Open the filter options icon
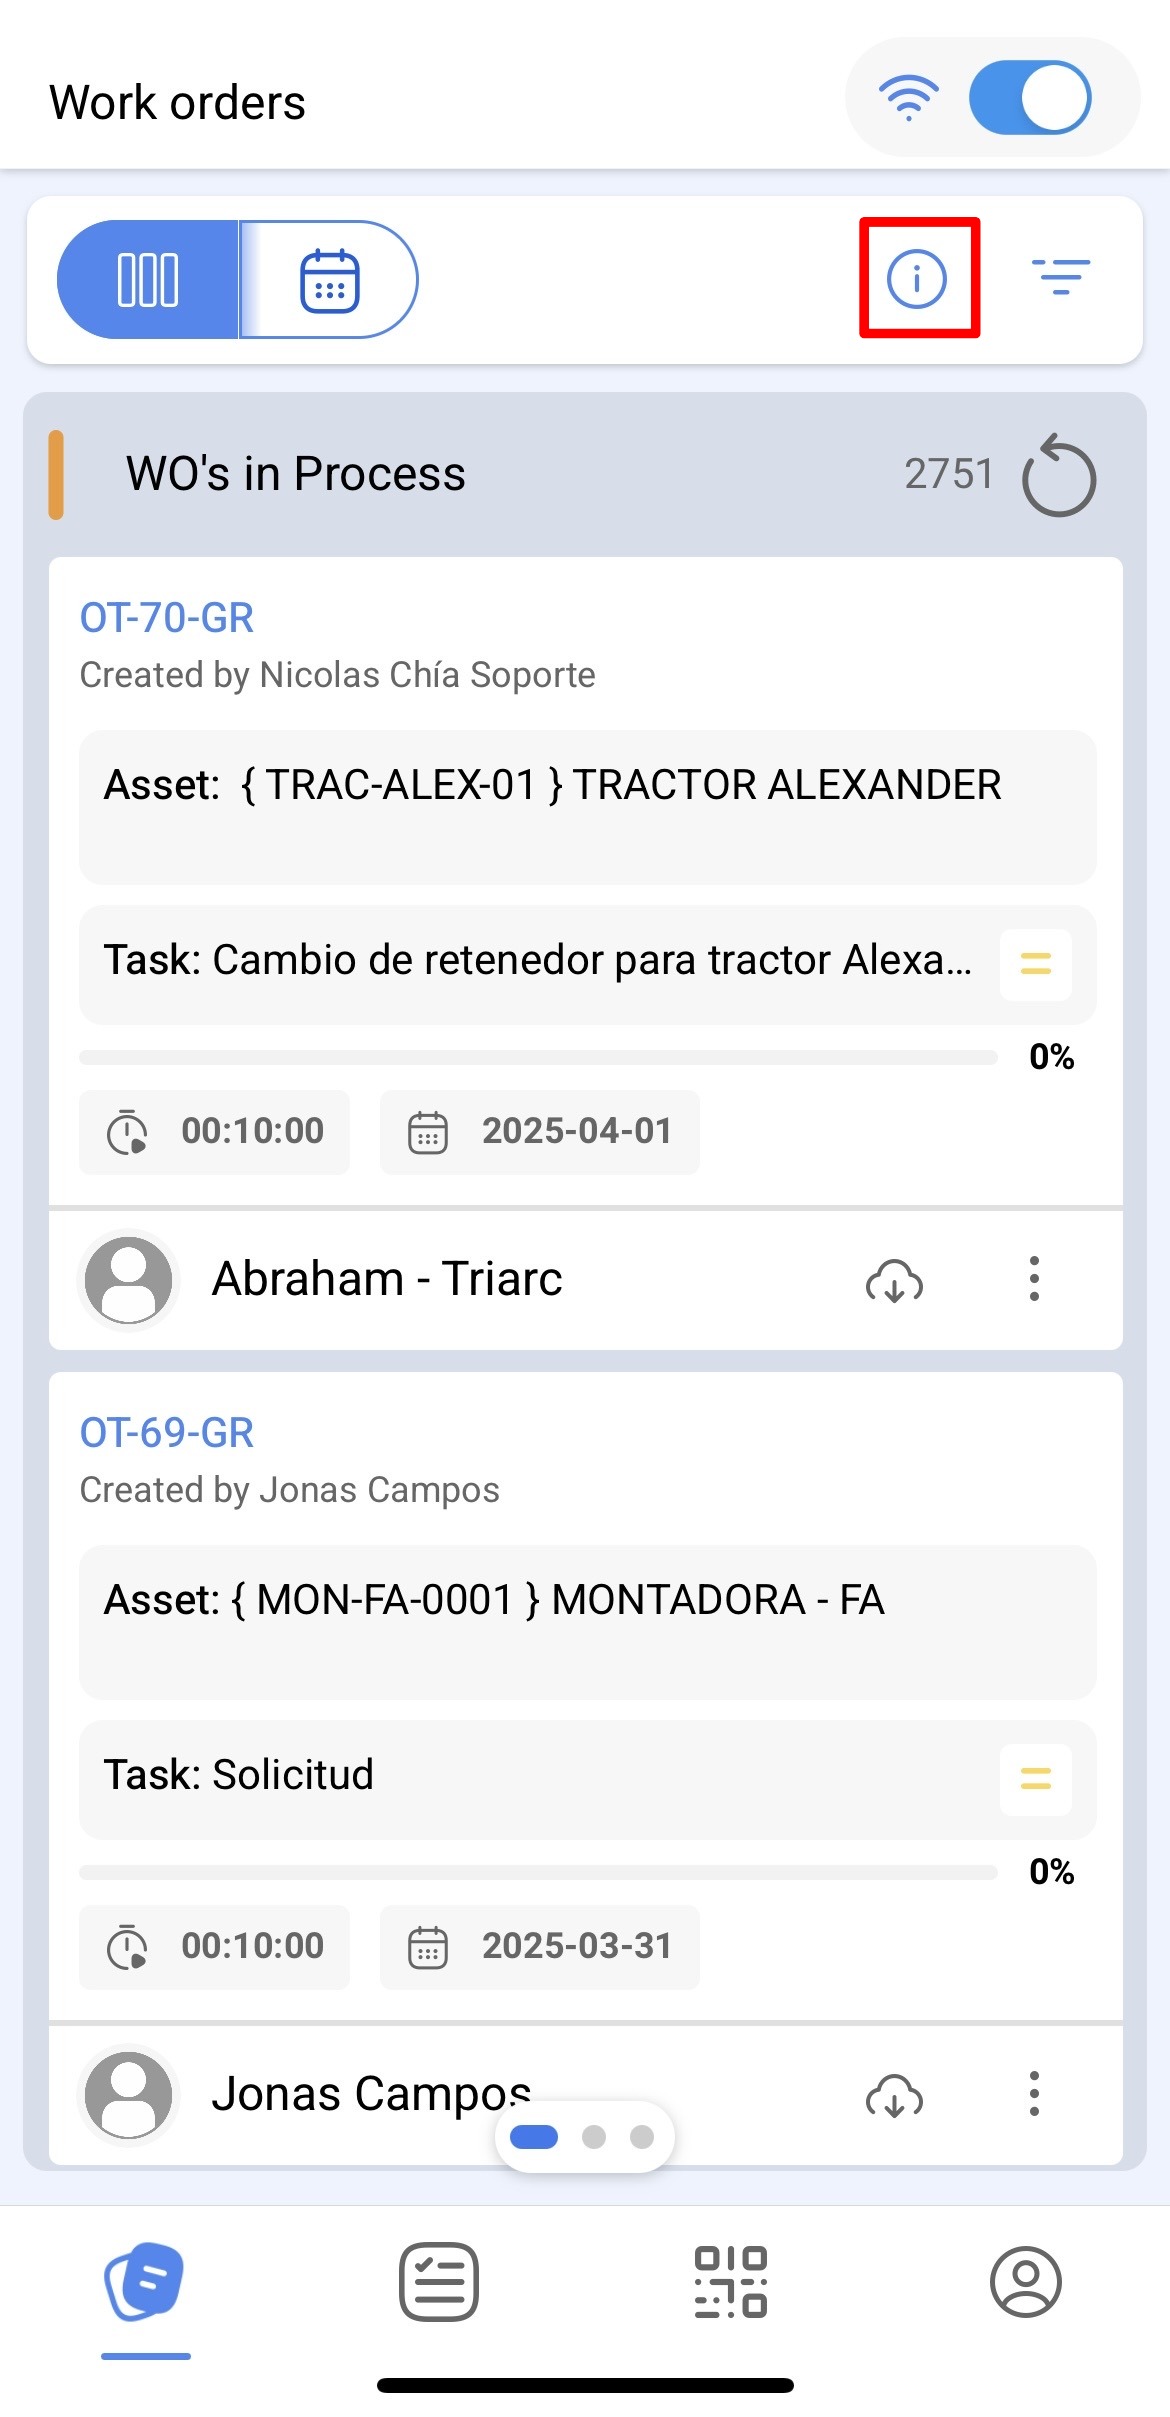Viewport: 1170px width, 2417px height. click(x=1060, y=277)
